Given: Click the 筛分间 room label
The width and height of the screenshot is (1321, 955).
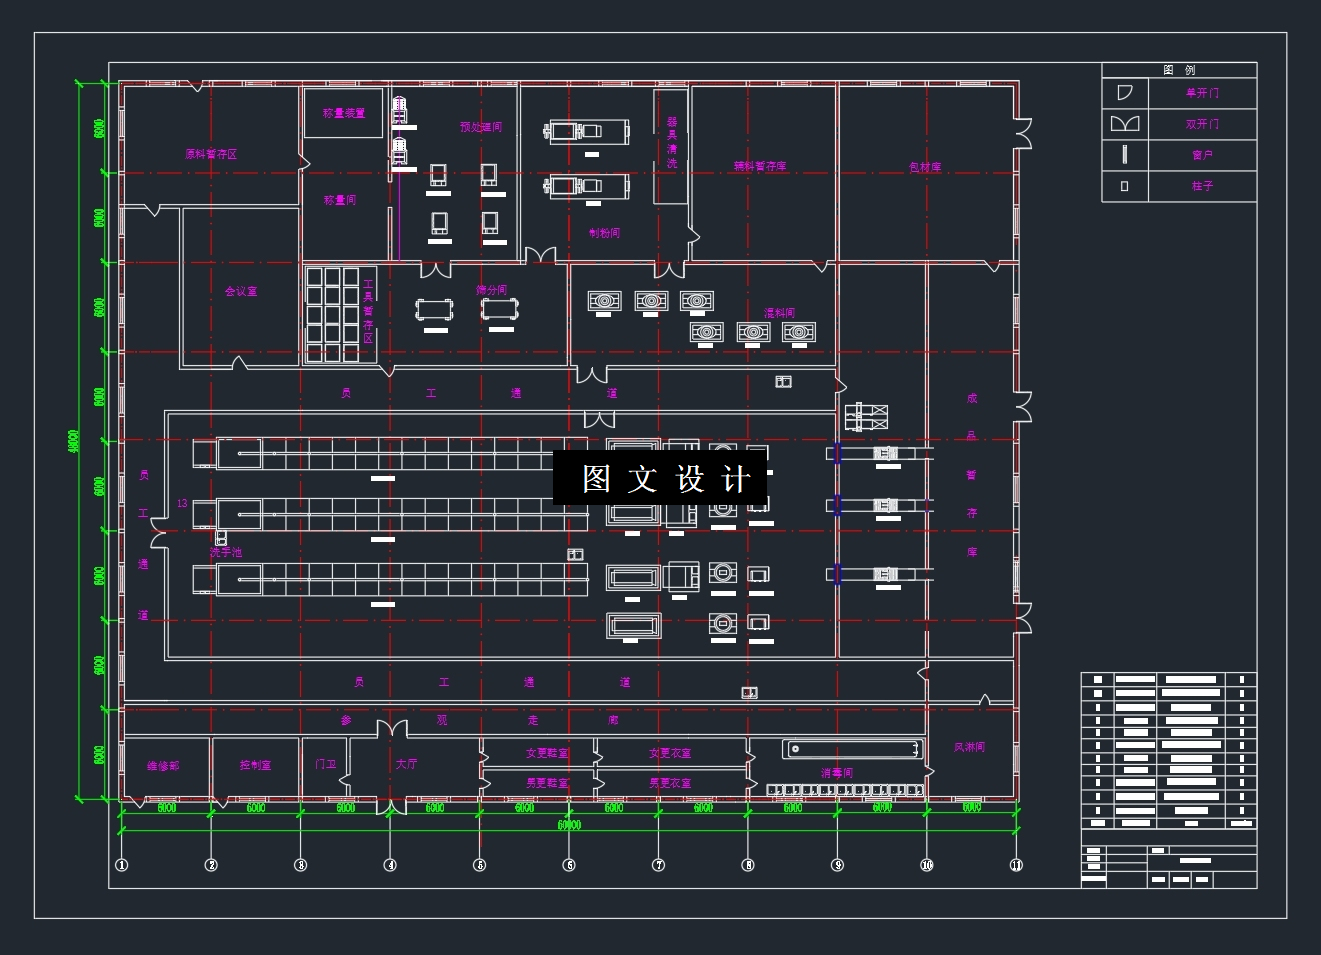Looking at the screenshot, I should (492, 290).
